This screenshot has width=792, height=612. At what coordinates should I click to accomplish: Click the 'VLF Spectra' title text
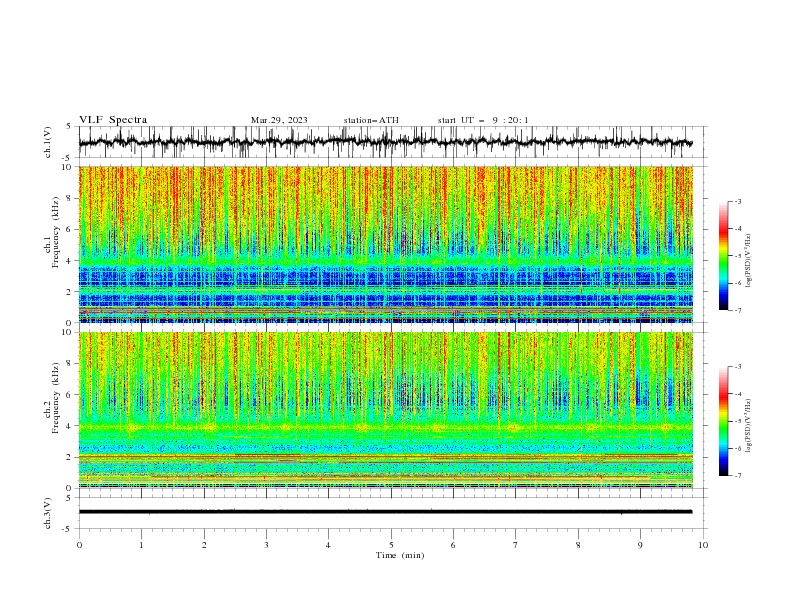click(x=113, y=120)
